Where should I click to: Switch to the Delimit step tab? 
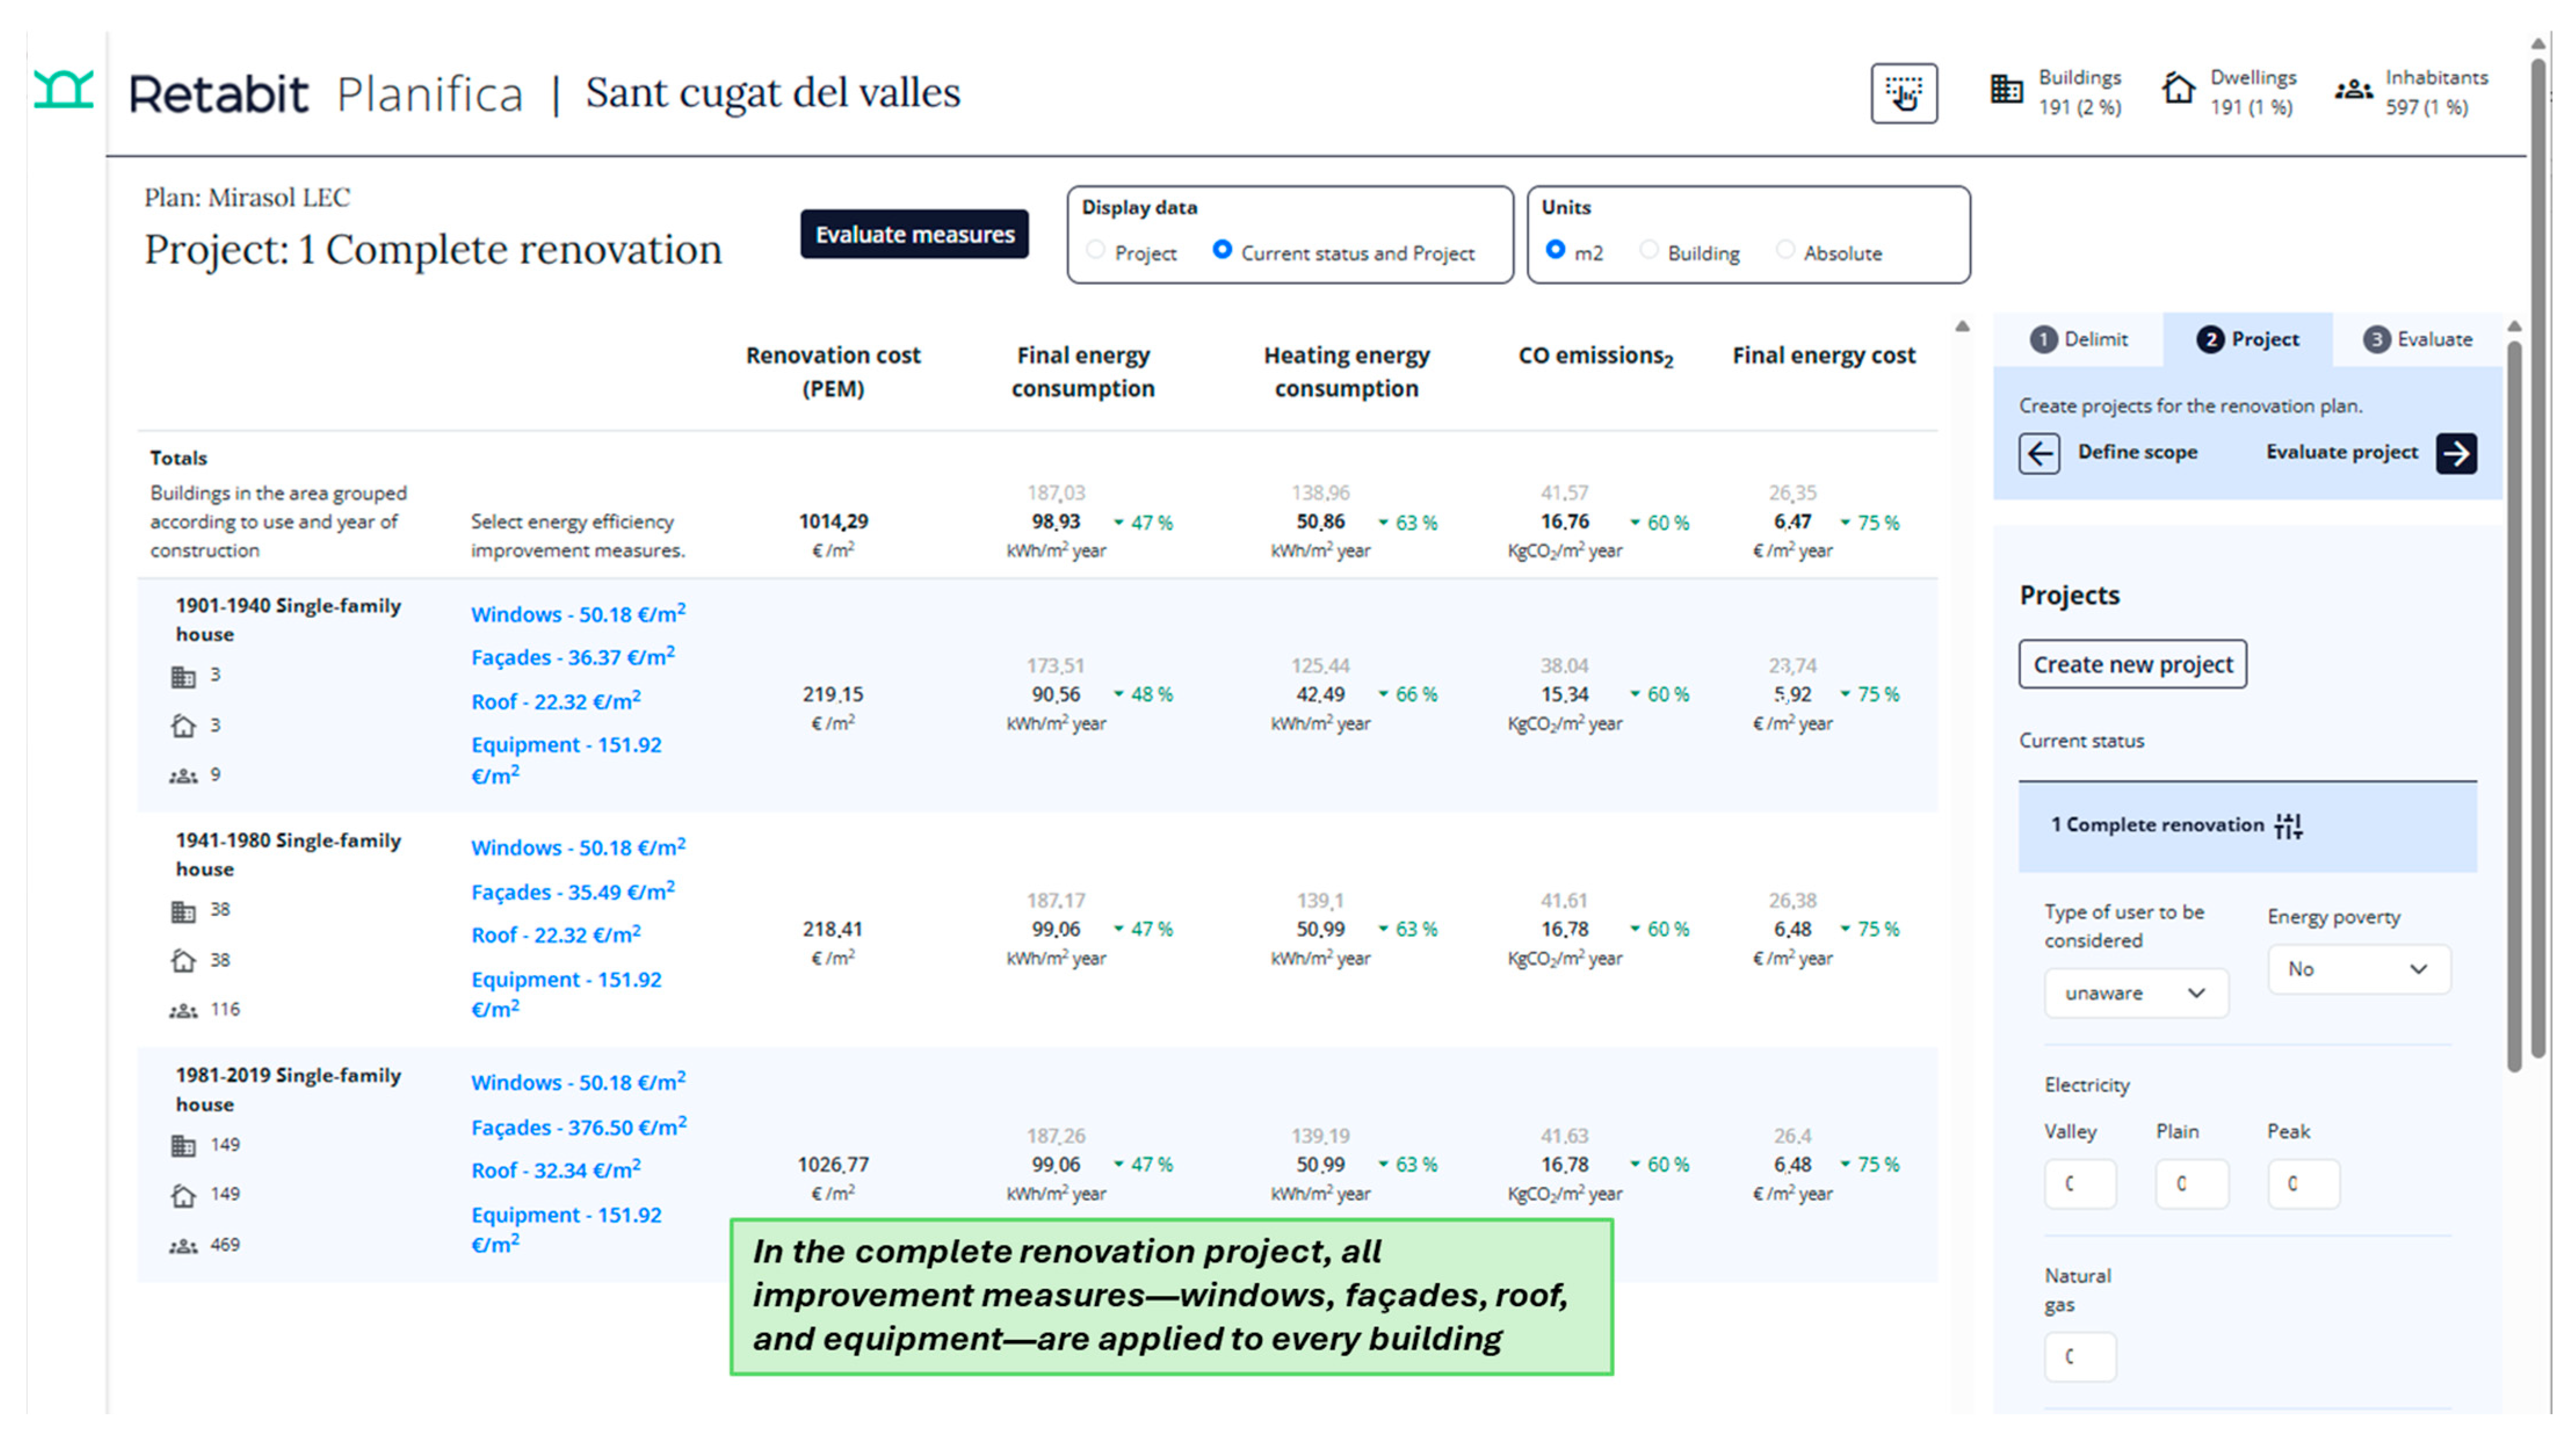click(x=2079, y=340)
